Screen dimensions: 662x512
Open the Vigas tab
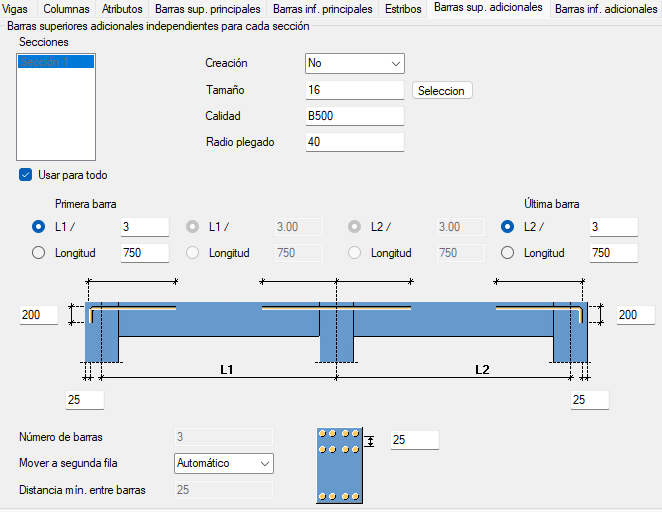(x=15, y=9)
